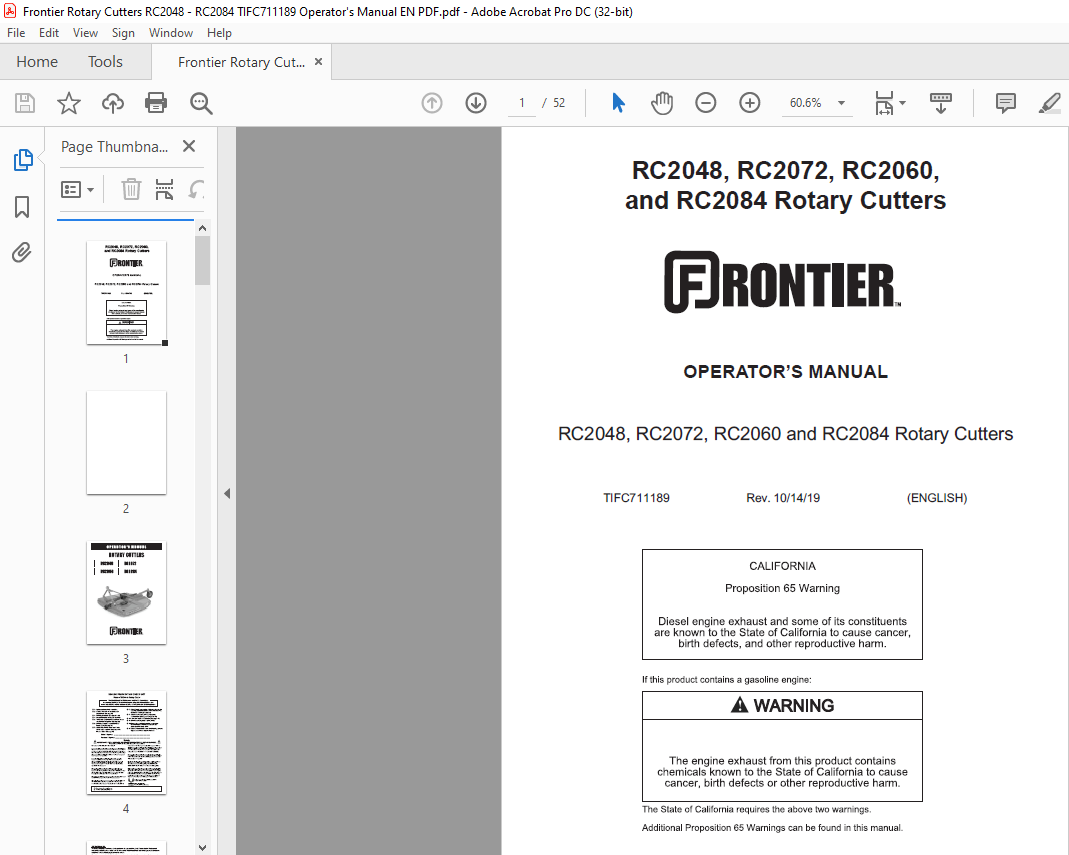Open the zoom level 60.6% dropdown
The image size is (1069, 855).
pos(841,103)
